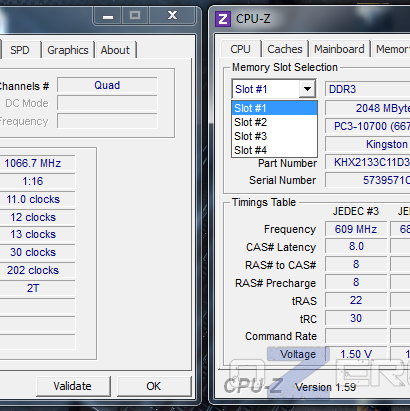This screenshot has width=410, height=411.
Task: Choose Slot #2 from the list
Action: (274, 122)
